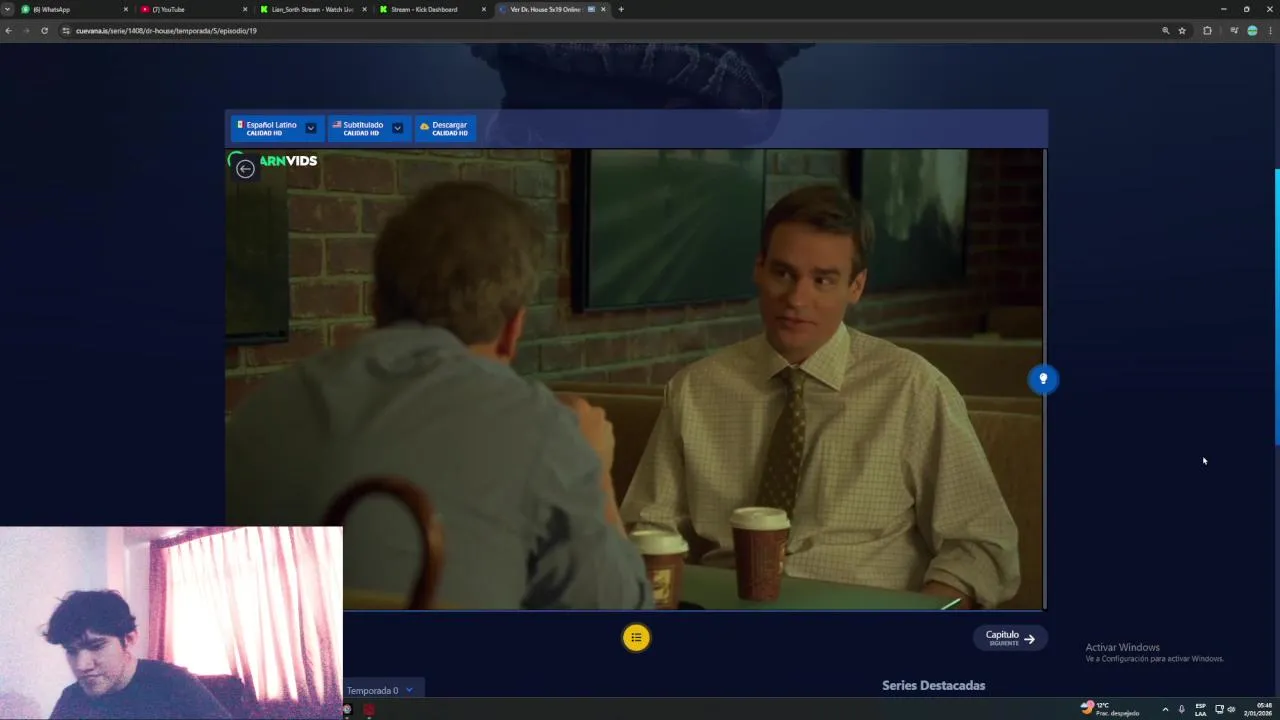Viewport: 1280px width, 720px height.
Task: Open the media controls icon
Action: [1234, 31]
